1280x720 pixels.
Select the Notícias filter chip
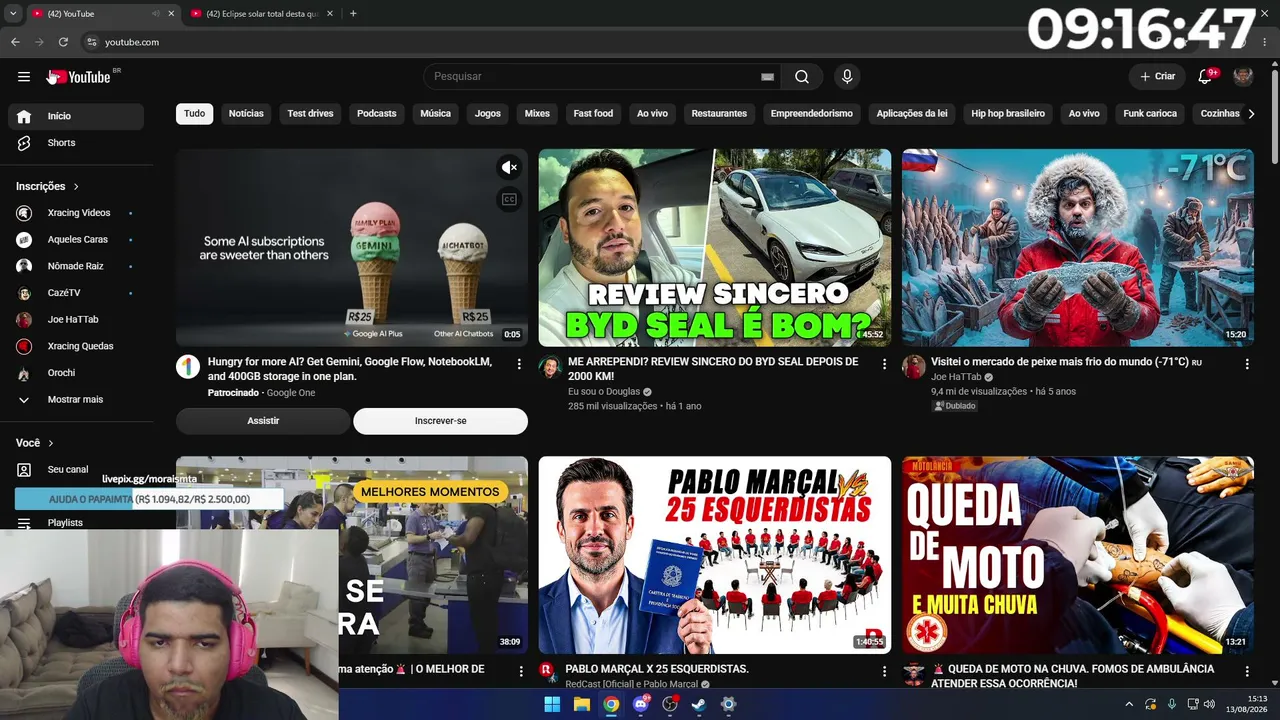246,114
